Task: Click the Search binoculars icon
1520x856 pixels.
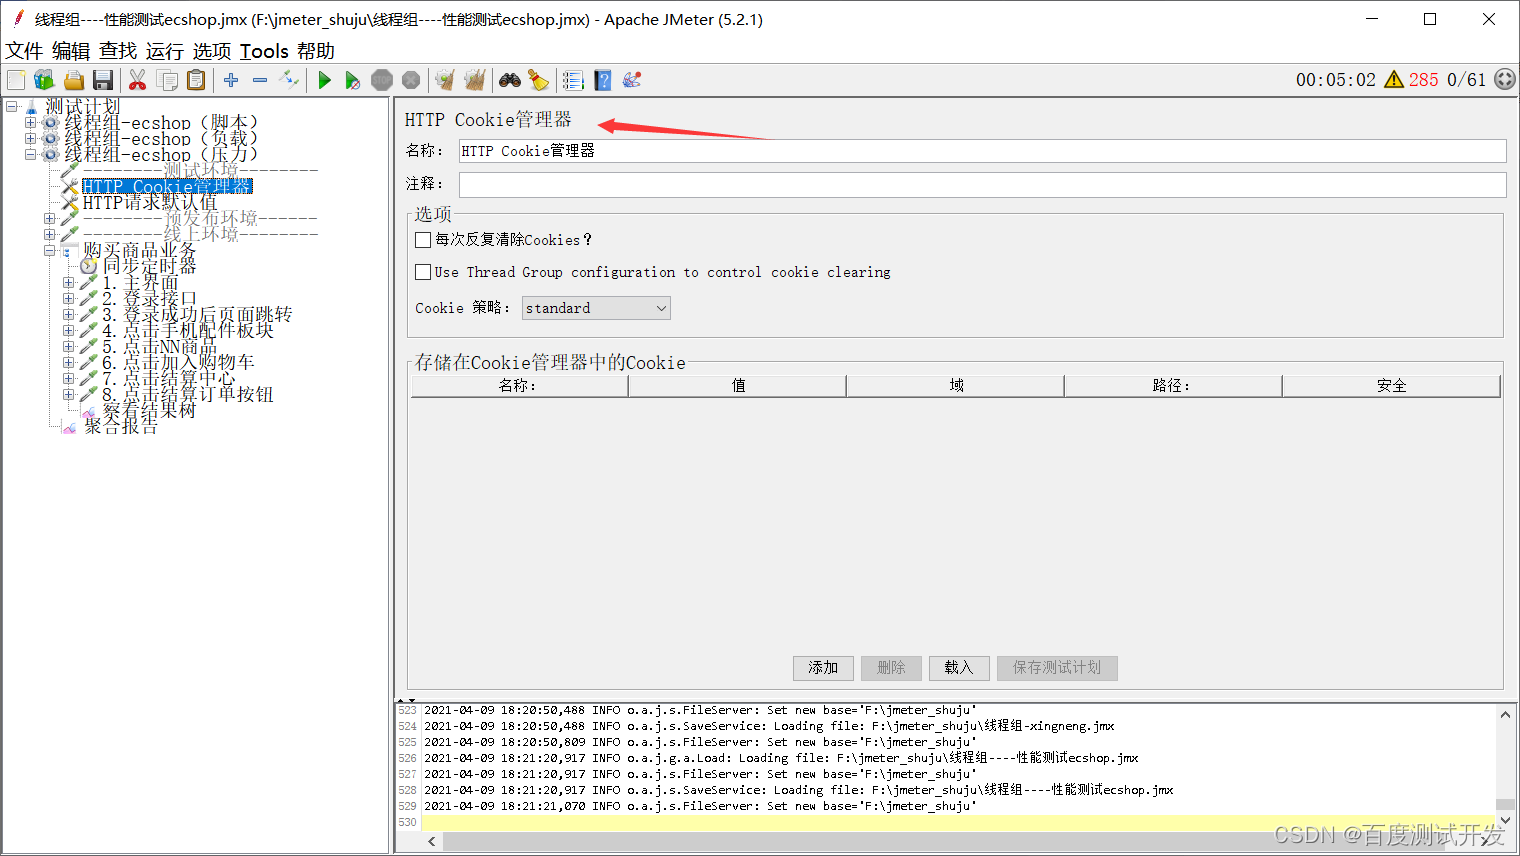Action: [510, 80]
